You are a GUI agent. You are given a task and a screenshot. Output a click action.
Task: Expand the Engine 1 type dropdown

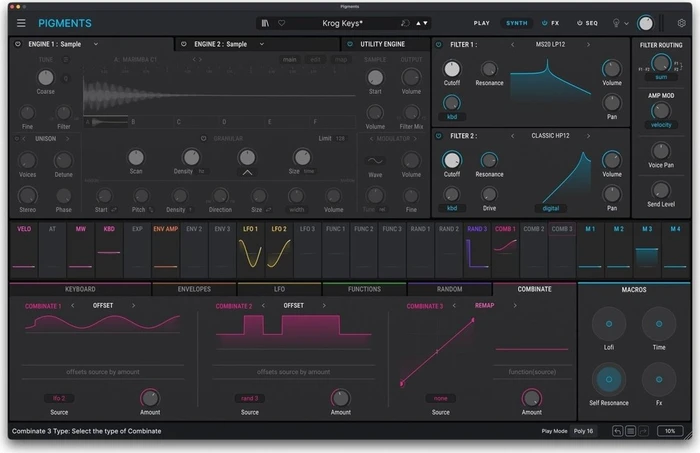(x=96, y=44)
